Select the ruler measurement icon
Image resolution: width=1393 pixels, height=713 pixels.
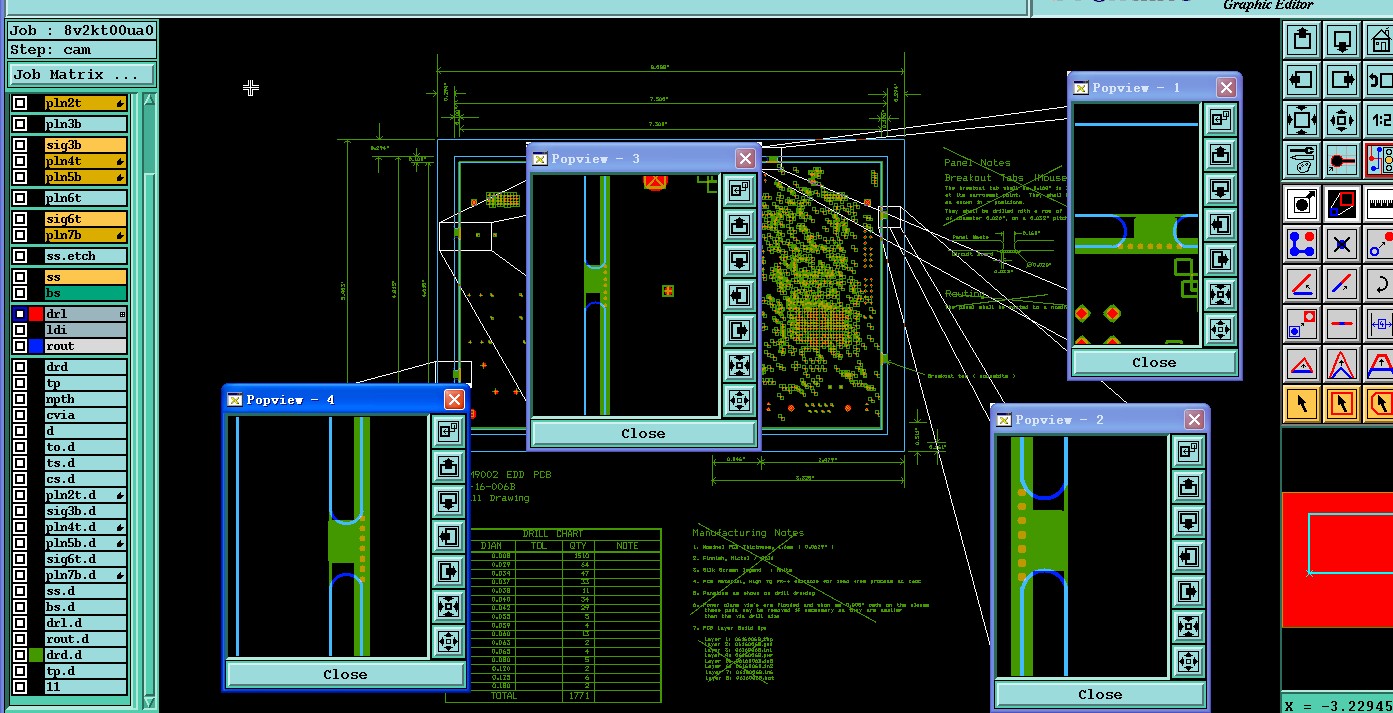[1380, 204]
